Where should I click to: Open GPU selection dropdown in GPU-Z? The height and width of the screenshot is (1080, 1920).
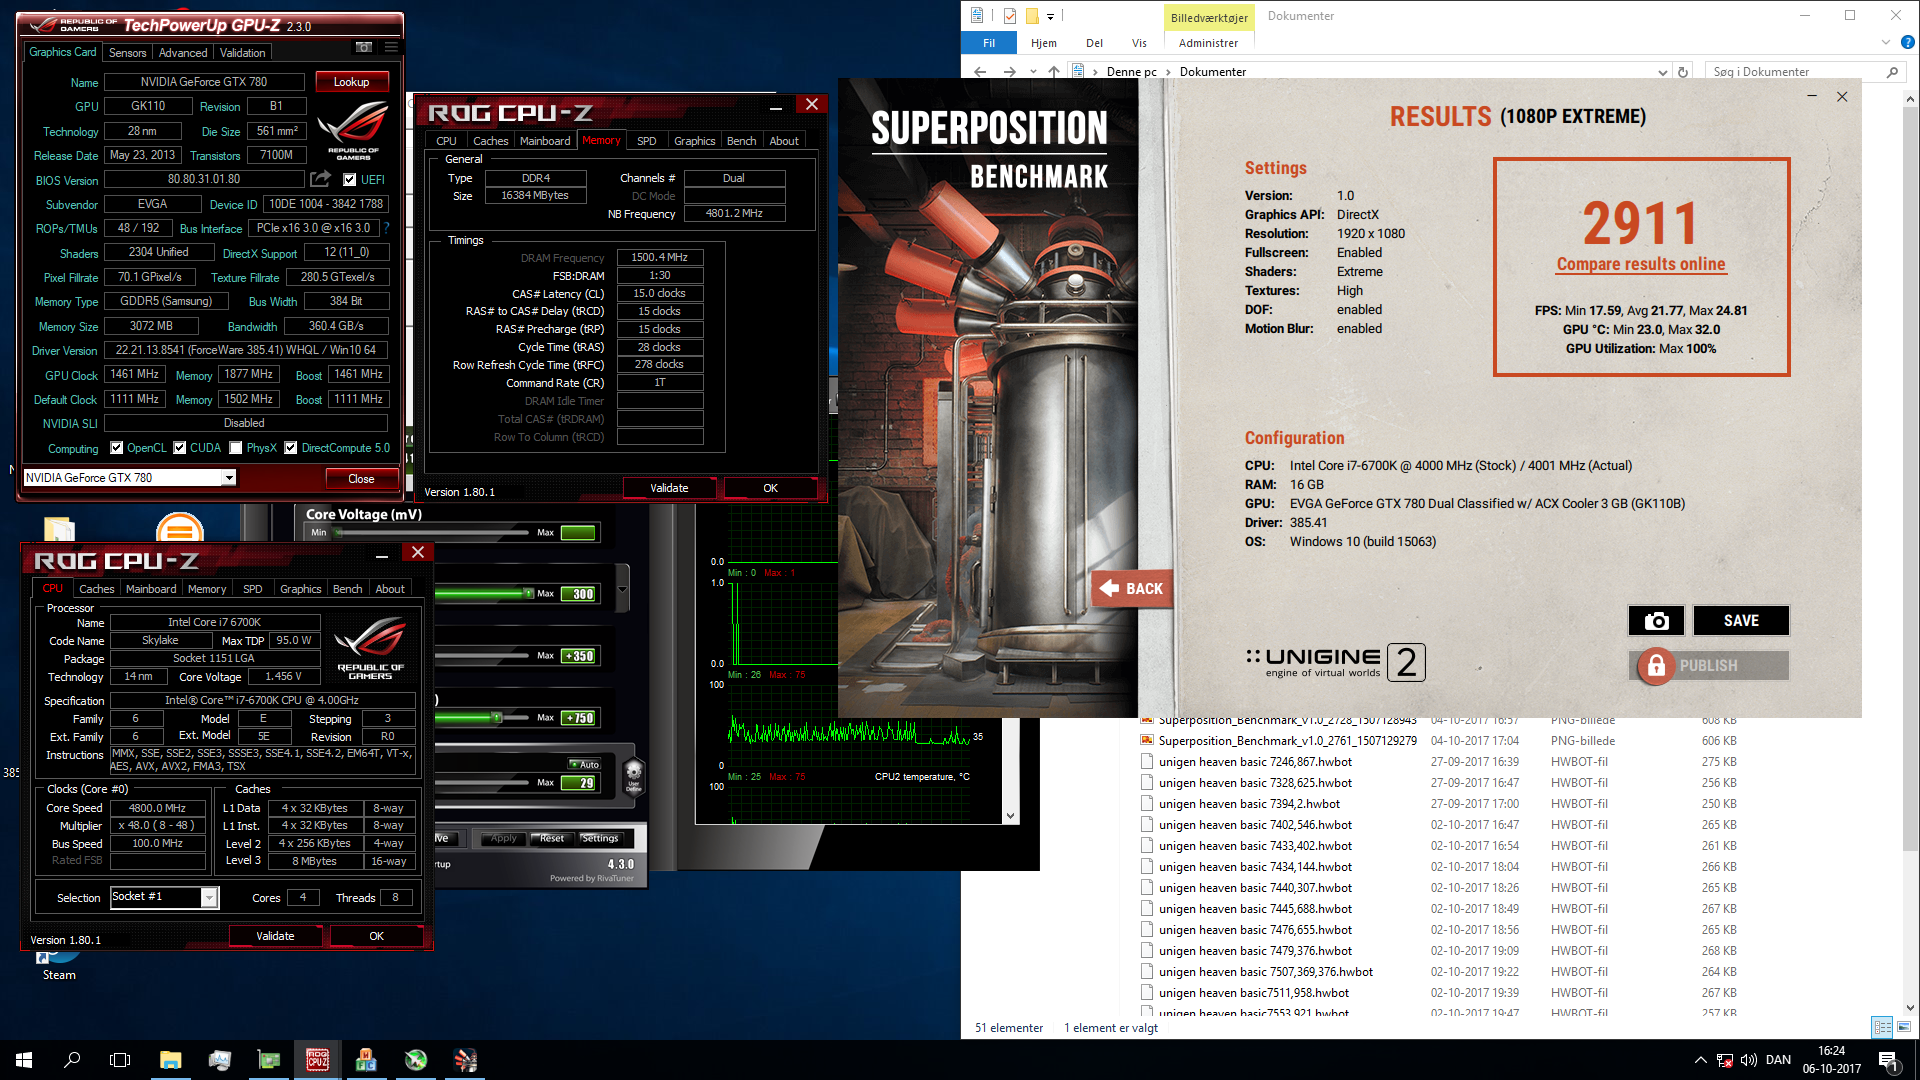coord(229,478)
